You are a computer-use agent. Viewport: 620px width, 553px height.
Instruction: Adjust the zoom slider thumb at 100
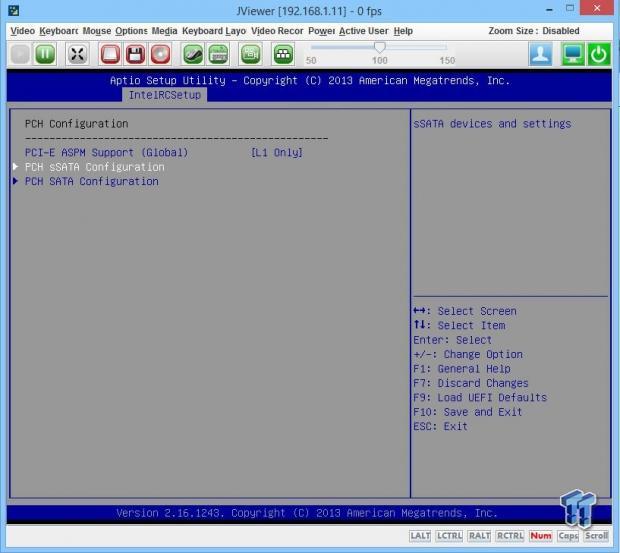(x=380, y=47)
